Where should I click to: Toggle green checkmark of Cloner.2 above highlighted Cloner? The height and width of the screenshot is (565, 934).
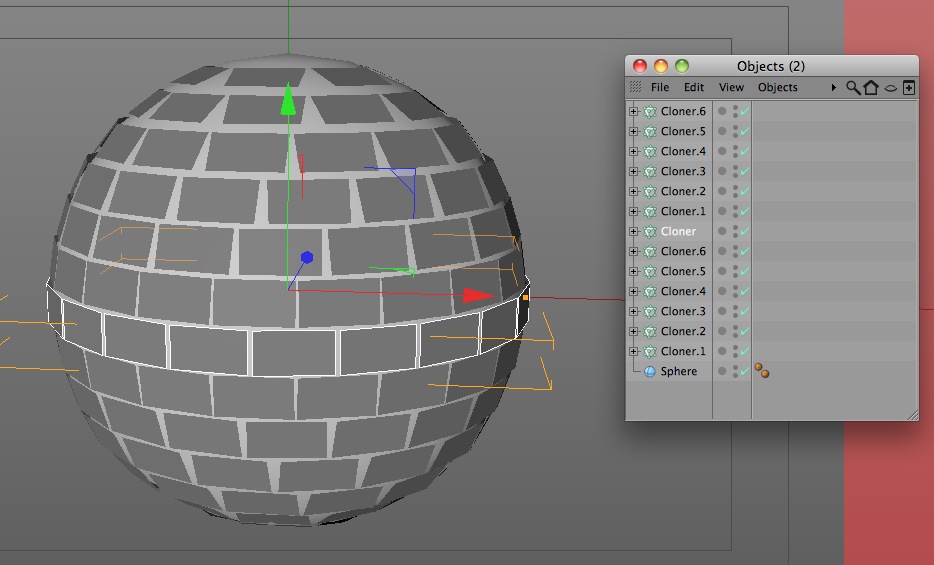click(x=745, y=191)
